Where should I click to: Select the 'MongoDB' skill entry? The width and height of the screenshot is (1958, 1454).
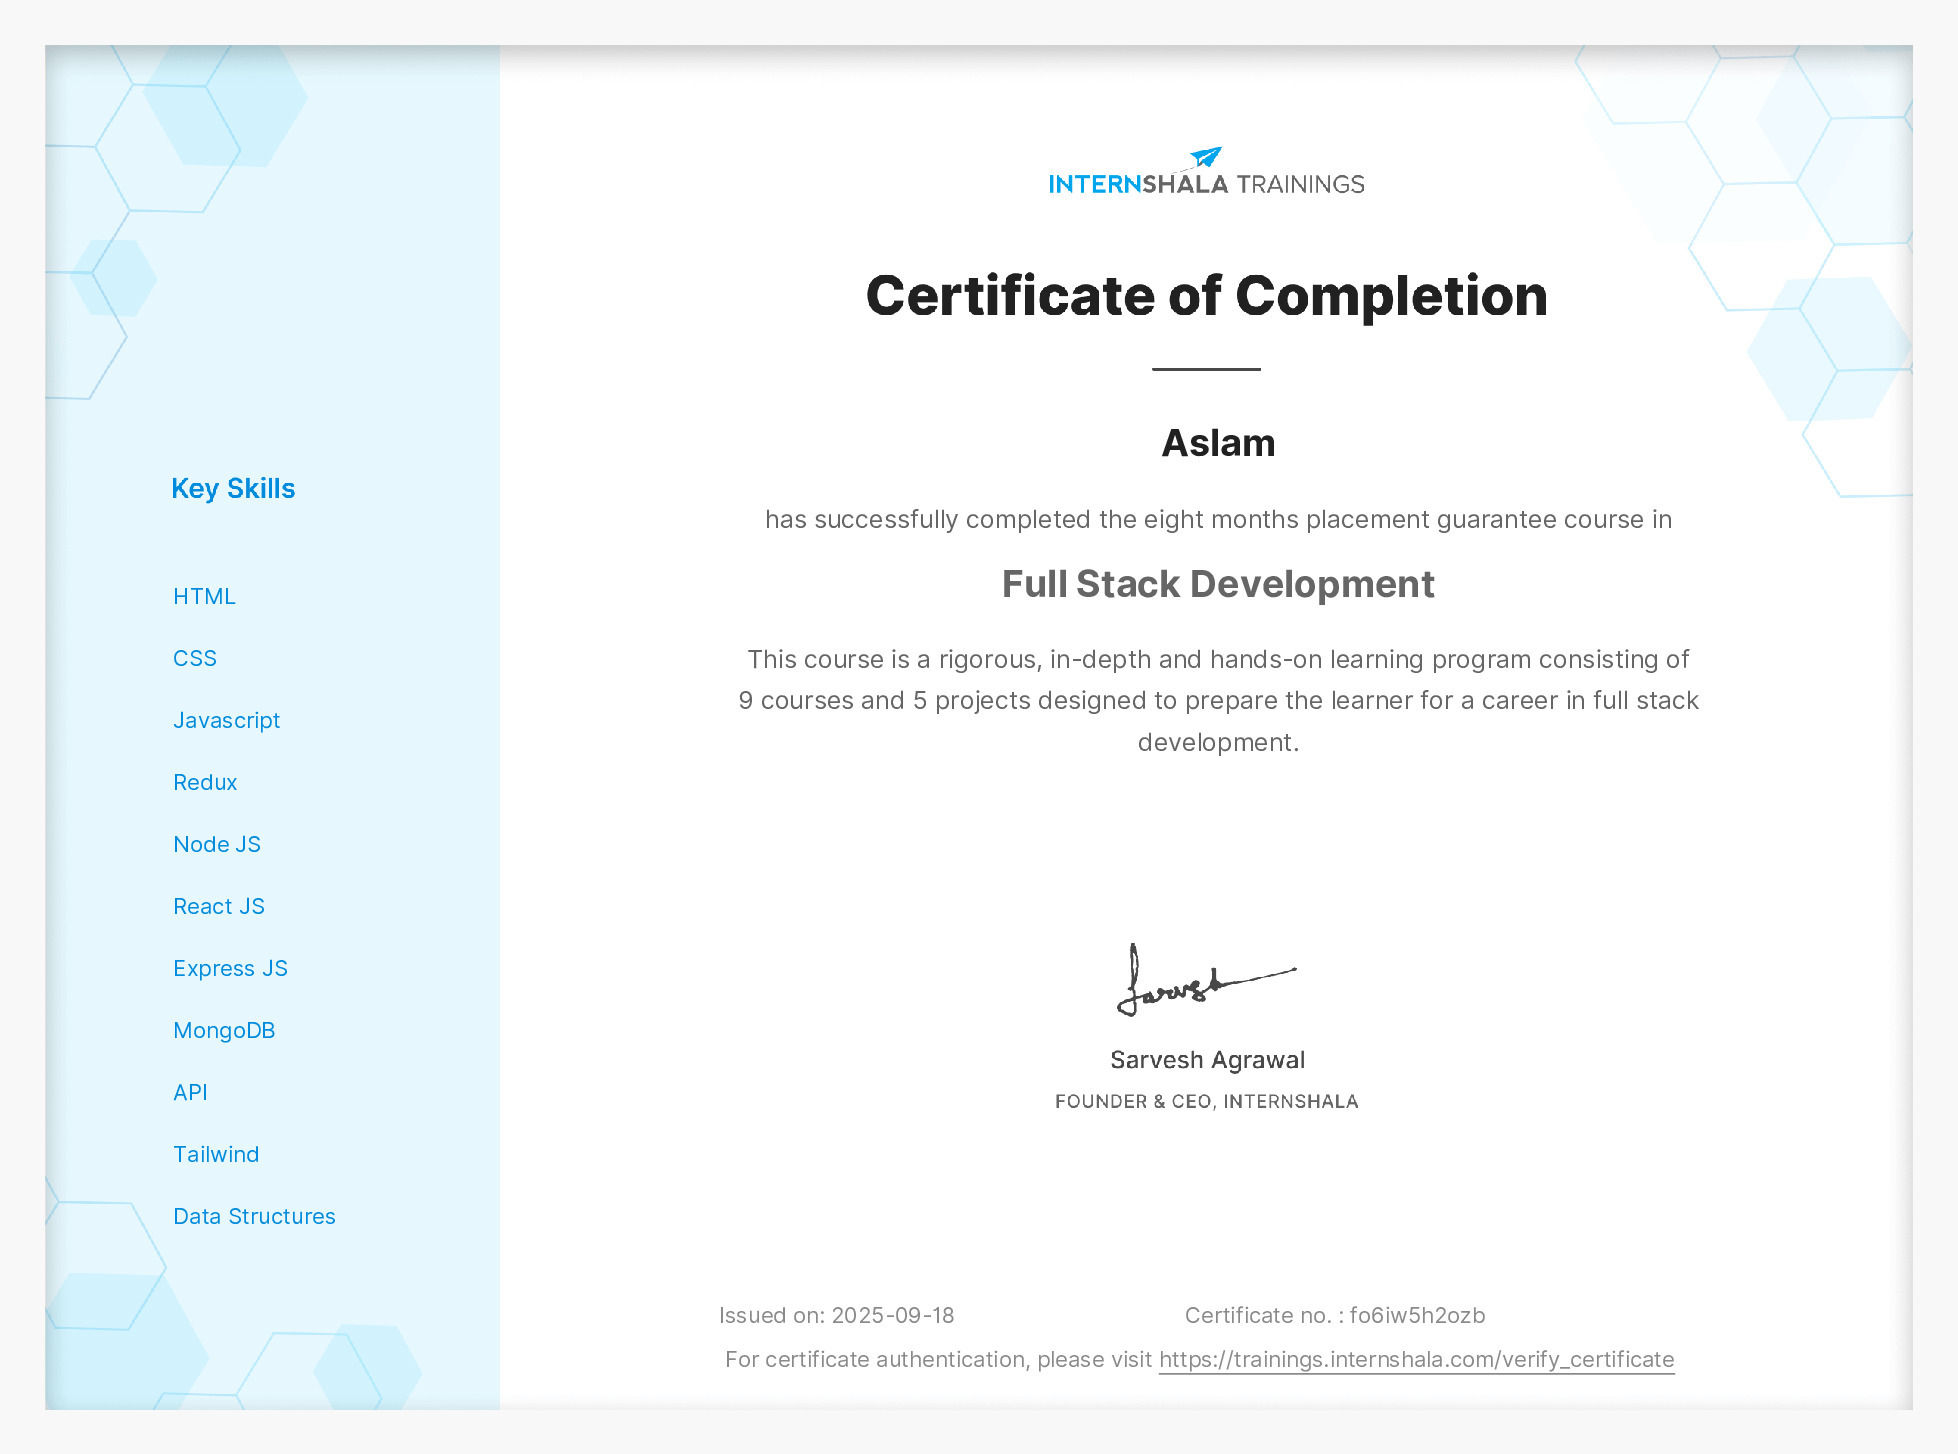[x=224, y=1030]
